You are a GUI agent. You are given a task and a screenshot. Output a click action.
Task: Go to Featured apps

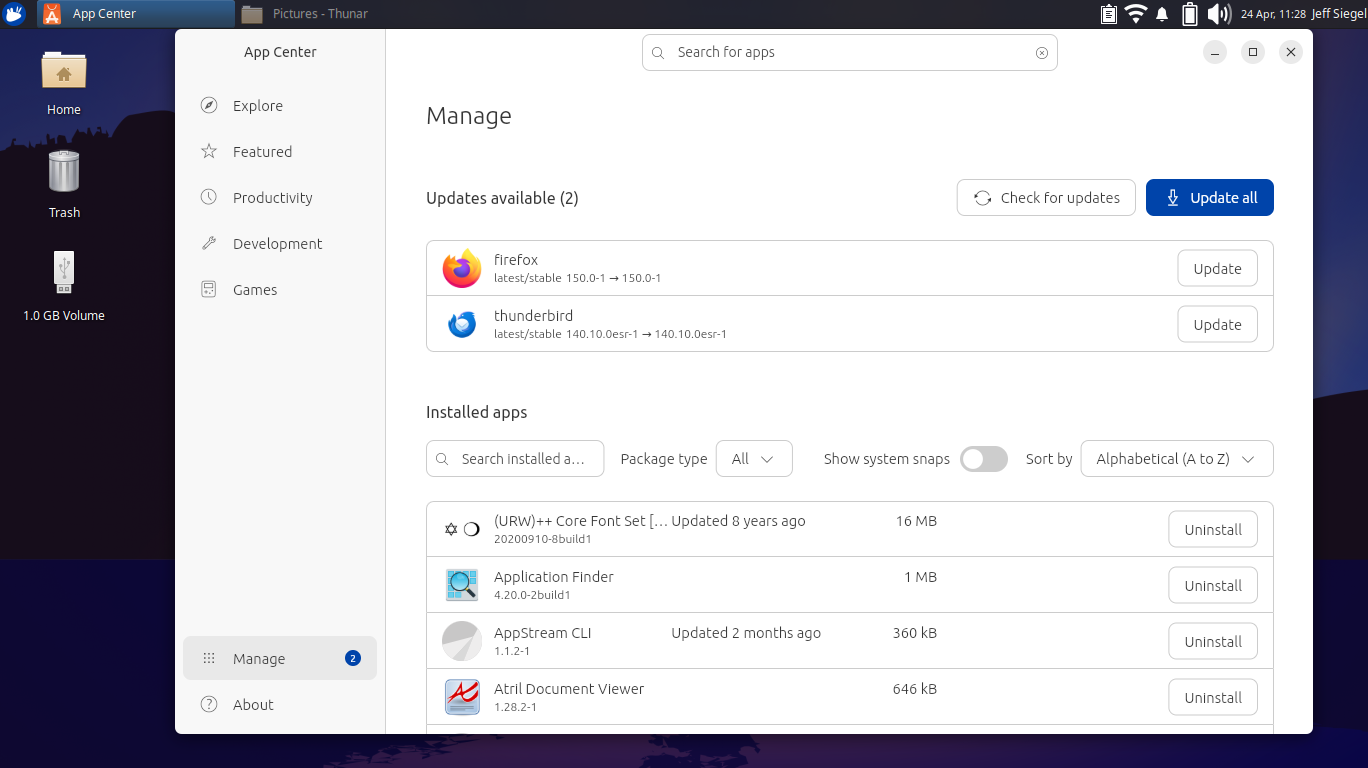(x=280, y=152)
